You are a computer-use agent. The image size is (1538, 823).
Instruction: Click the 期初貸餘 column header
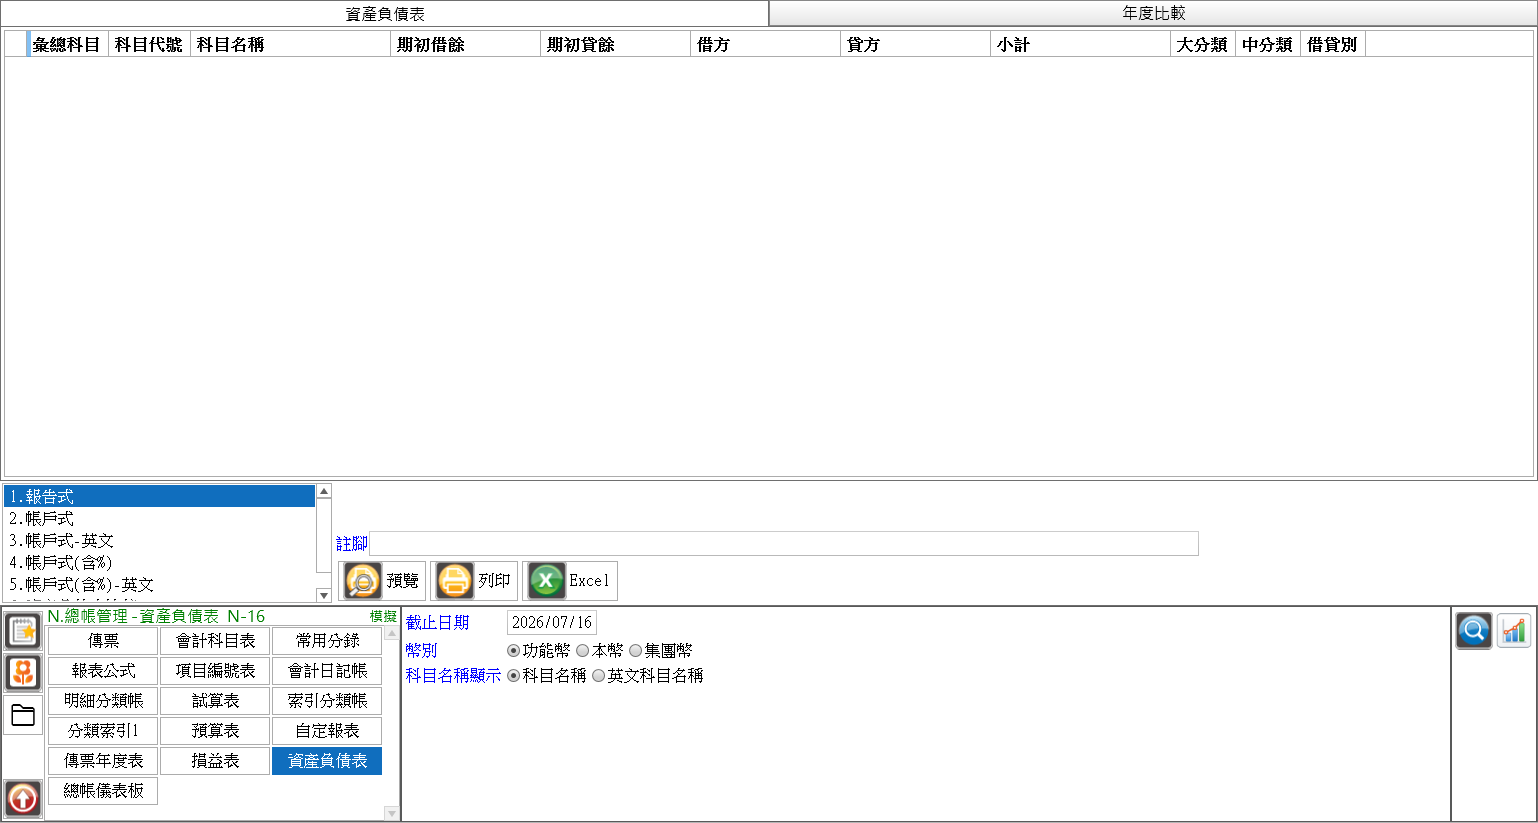[x=615, y=45]
